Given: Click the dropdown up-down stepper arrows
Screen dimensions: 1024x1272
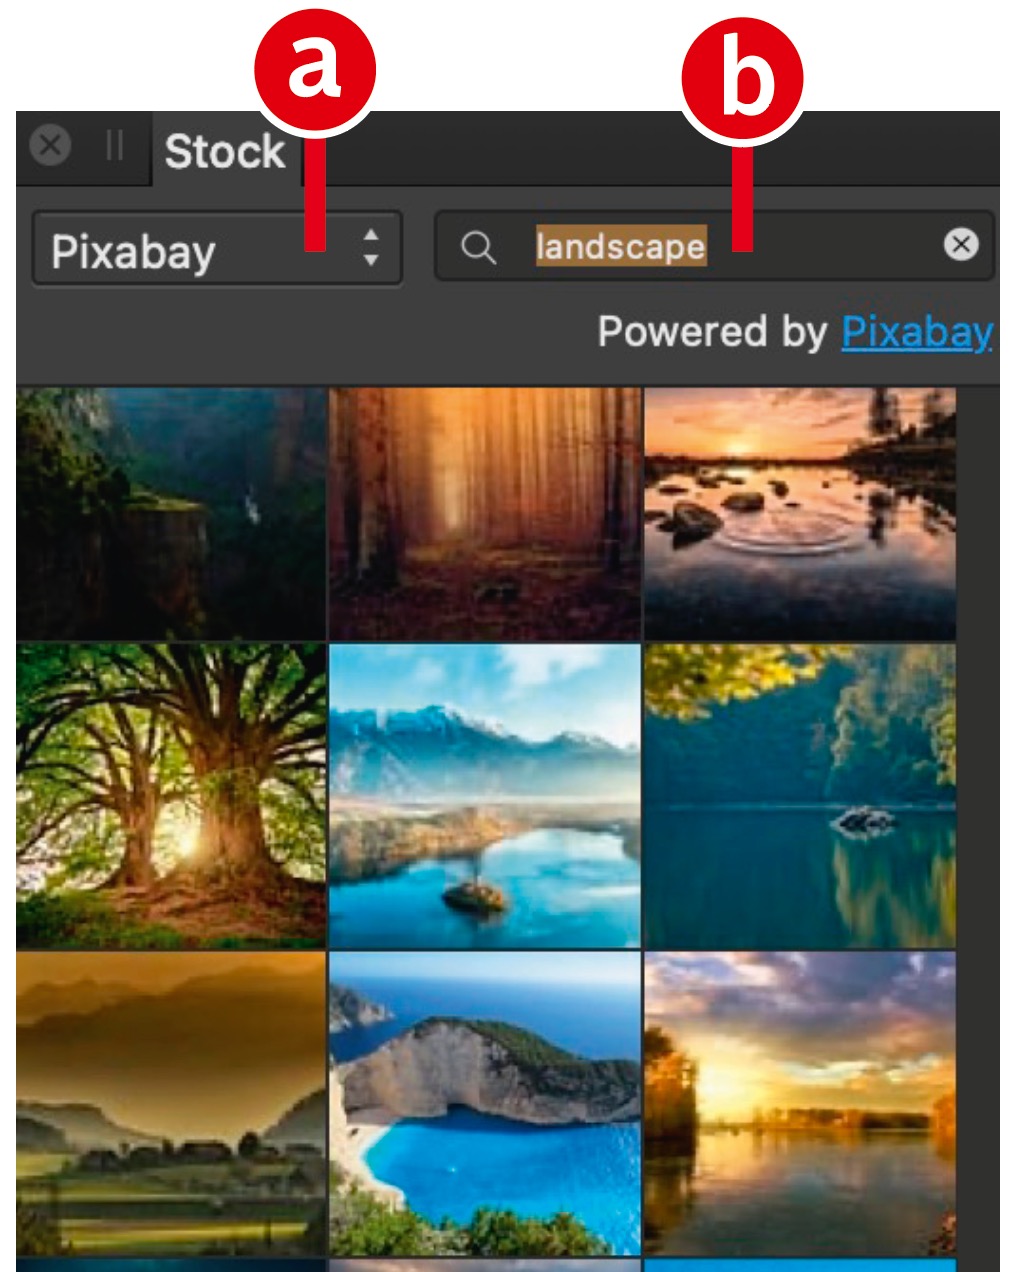Looking at the screenshot, I should point(371,248).
